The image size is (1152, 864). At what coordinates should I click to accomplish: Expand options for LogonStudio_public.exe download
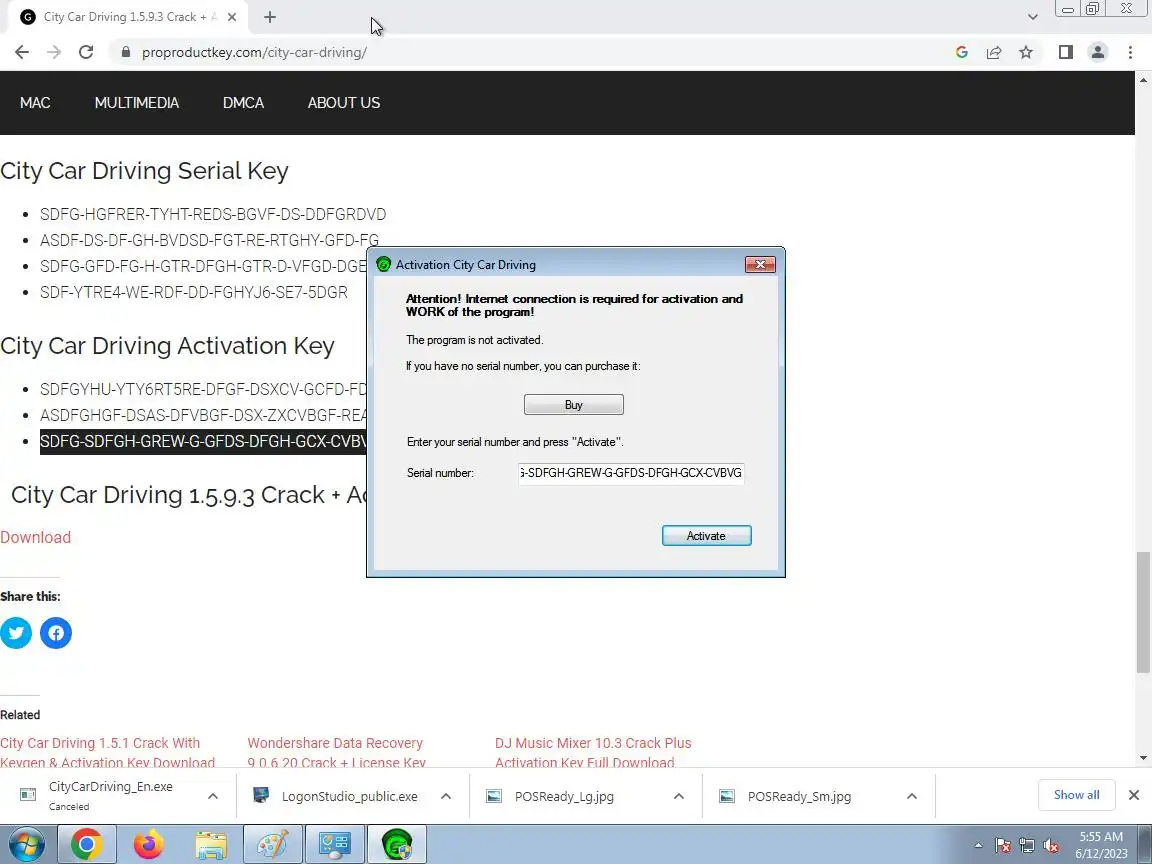point(446,796)
